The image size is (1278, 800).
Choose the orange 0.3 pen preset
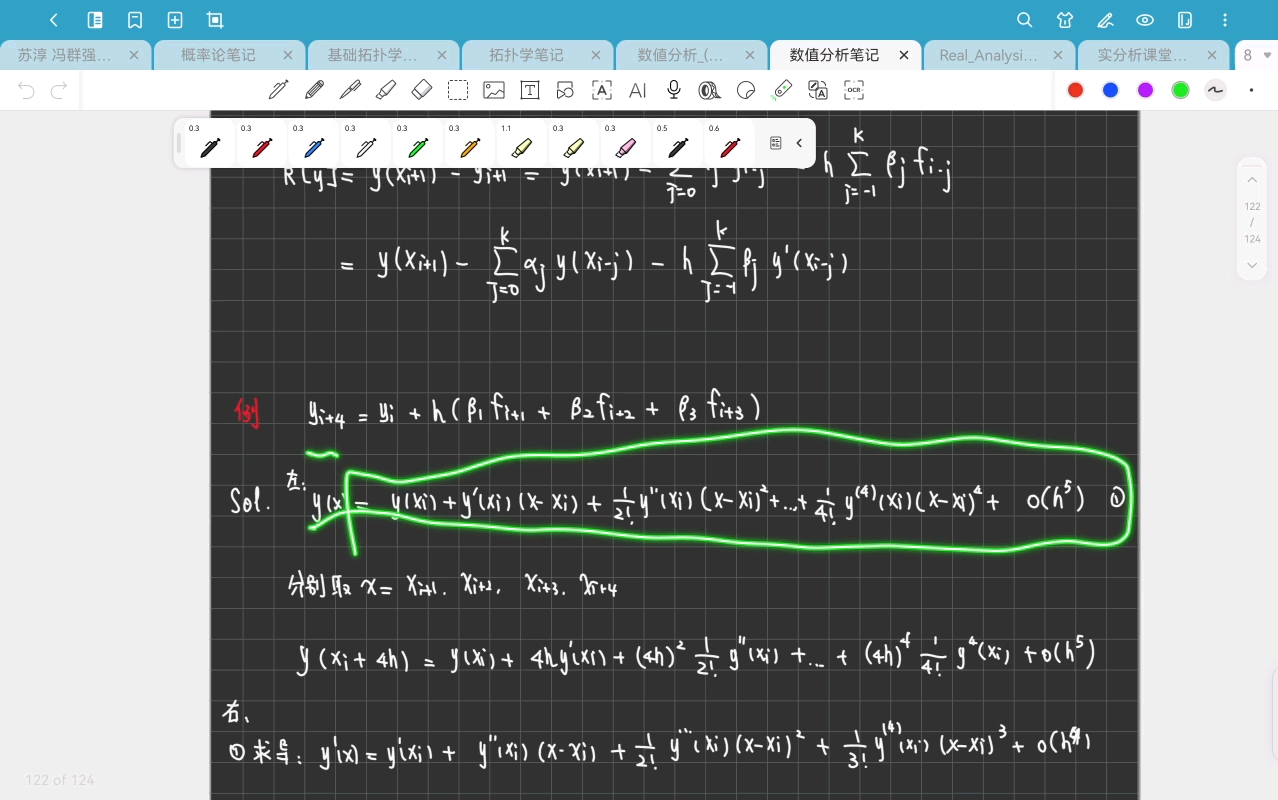point(470,143)
